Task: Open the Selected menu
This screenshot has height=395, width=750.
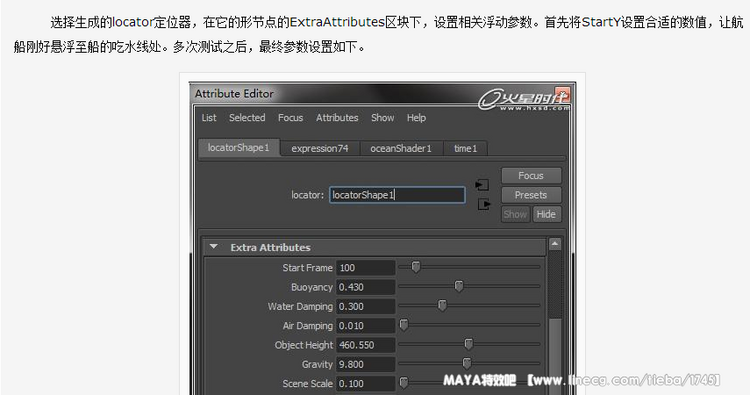Action: pyautogui.click(x=247, y=118)
